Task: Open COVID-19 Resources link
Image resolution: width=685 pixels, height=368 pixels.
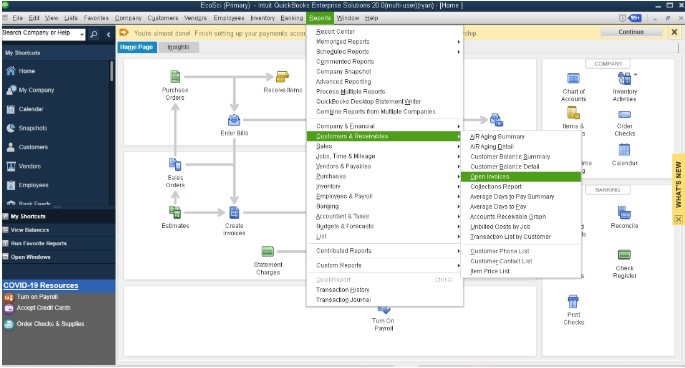Action: [41, 285]
